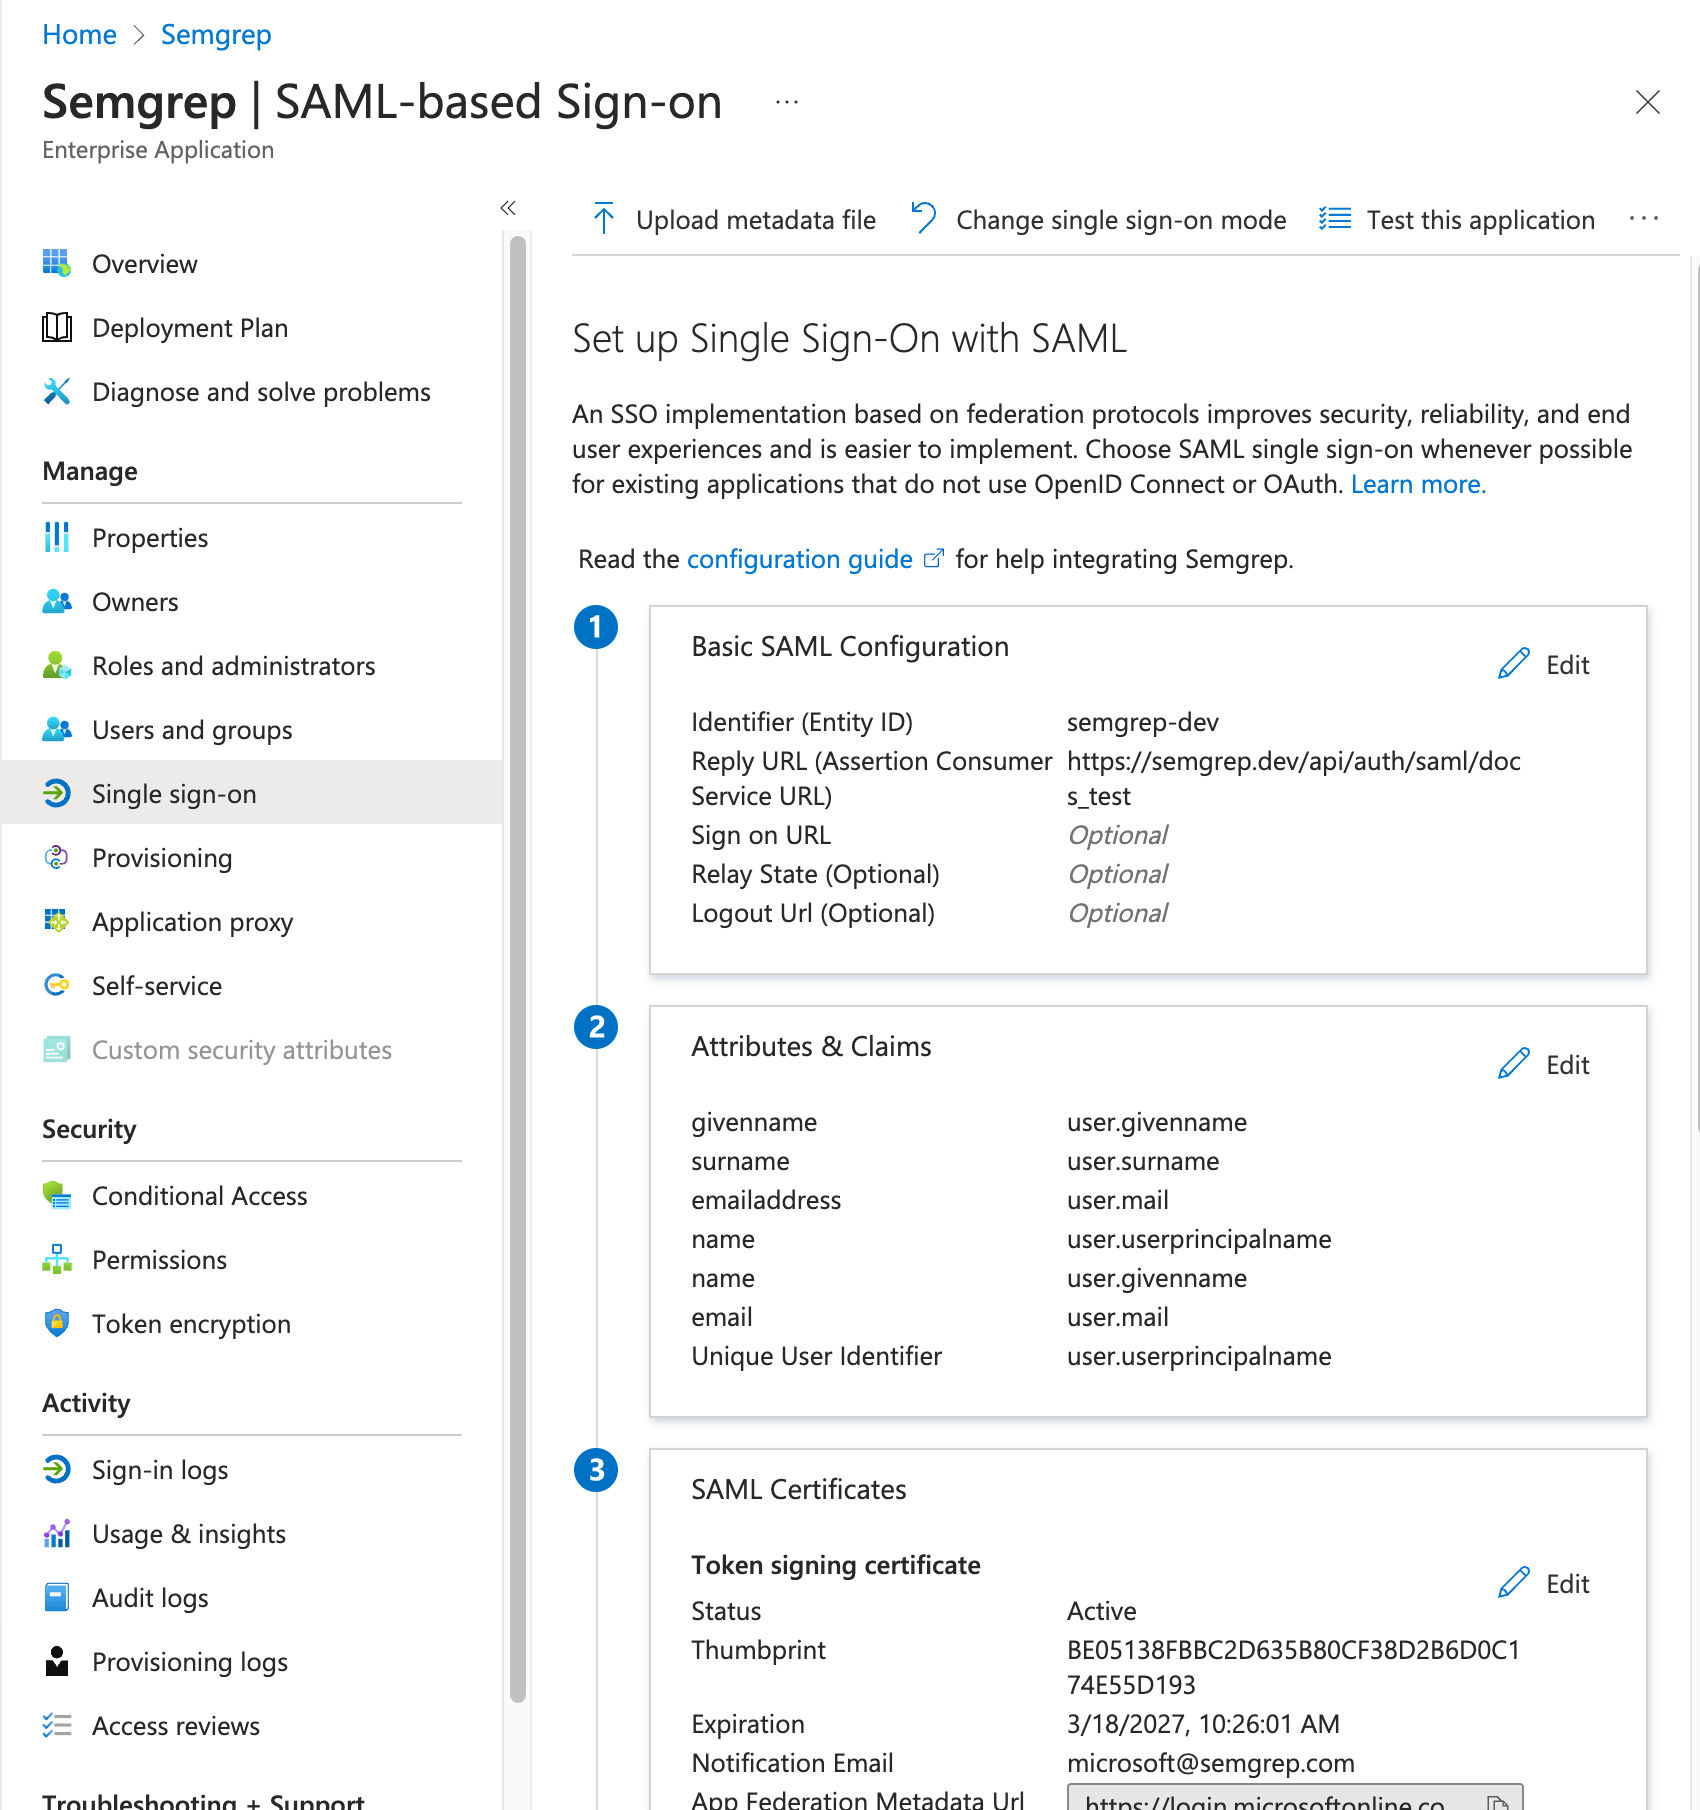Open Token encryption under Security

[191, 1323]
